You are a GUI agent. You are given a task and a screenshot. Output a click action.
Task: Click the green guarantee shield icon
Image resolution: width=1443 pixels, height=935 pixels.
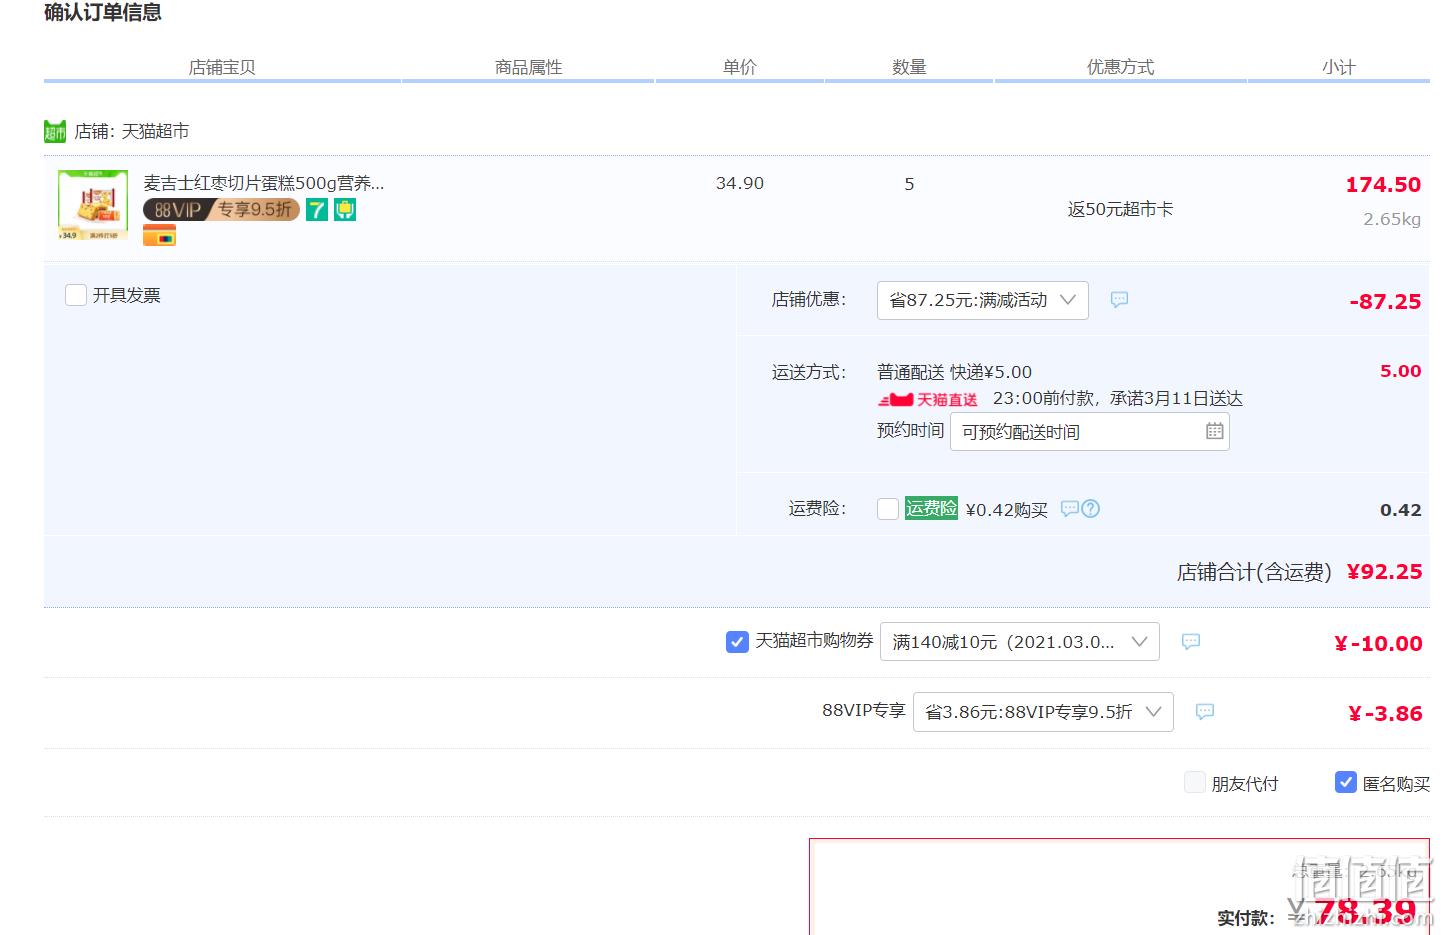(345, 210)
